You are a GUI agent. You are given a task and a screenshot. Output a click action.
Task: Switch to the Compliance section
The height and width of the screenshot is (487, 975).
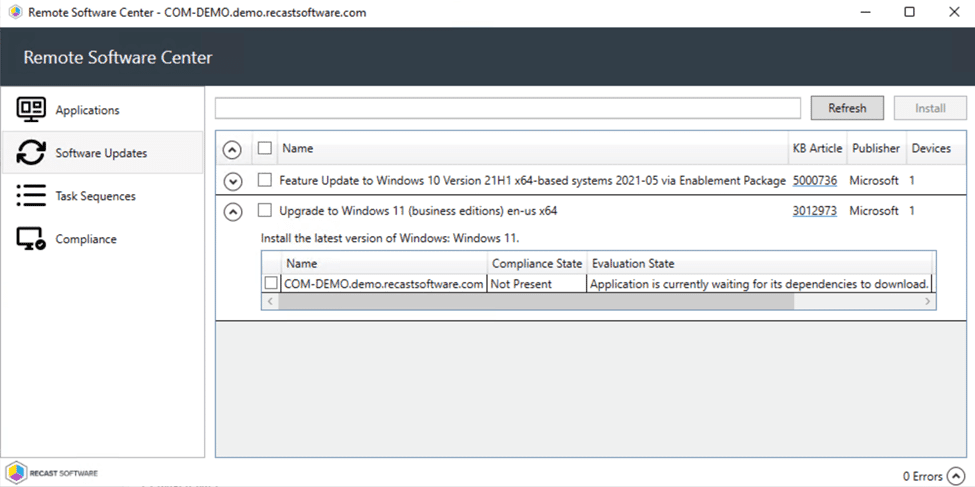[86, 239]
